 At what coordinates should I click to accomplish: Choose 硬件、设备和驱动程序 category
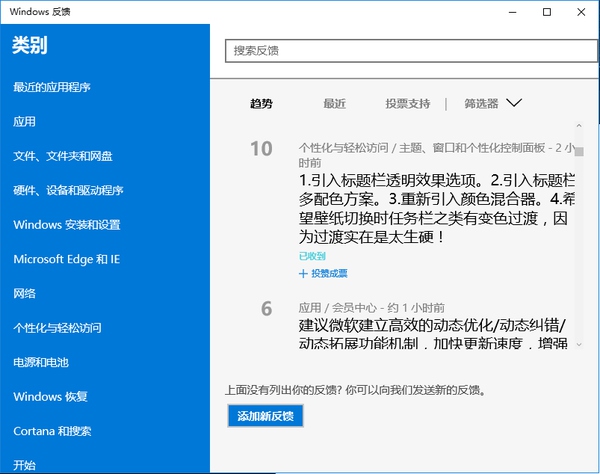[68, 191]
